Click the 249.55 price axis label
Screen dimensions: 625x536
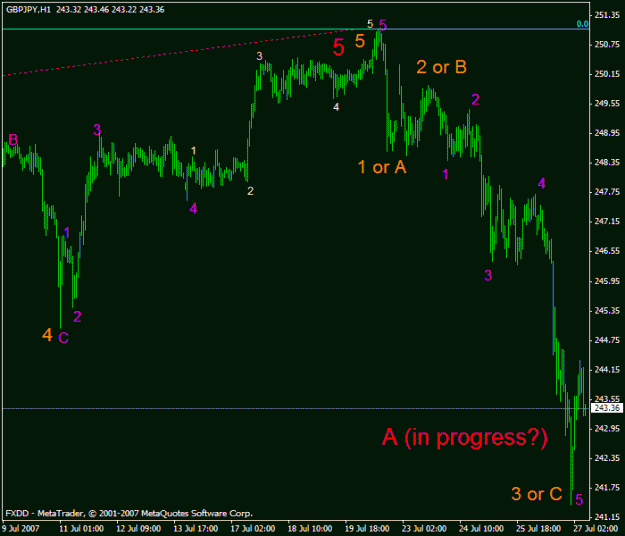[607, 104]
